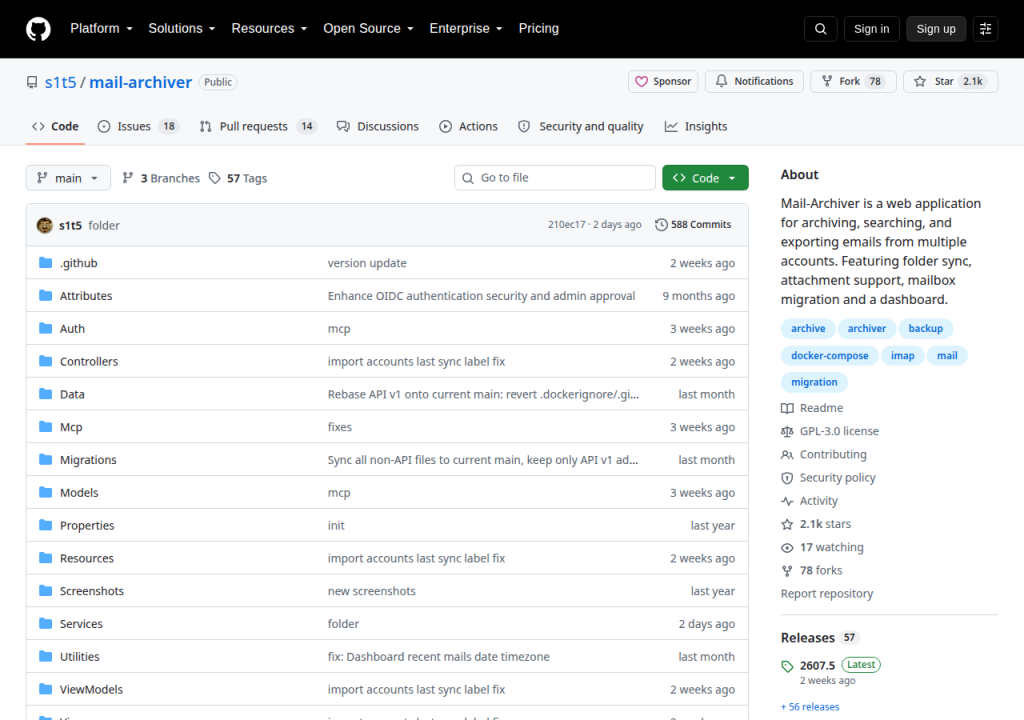This screenshot has width=1024, height=720.
Task: Open the Models folder icon
Action: [45, 492]
